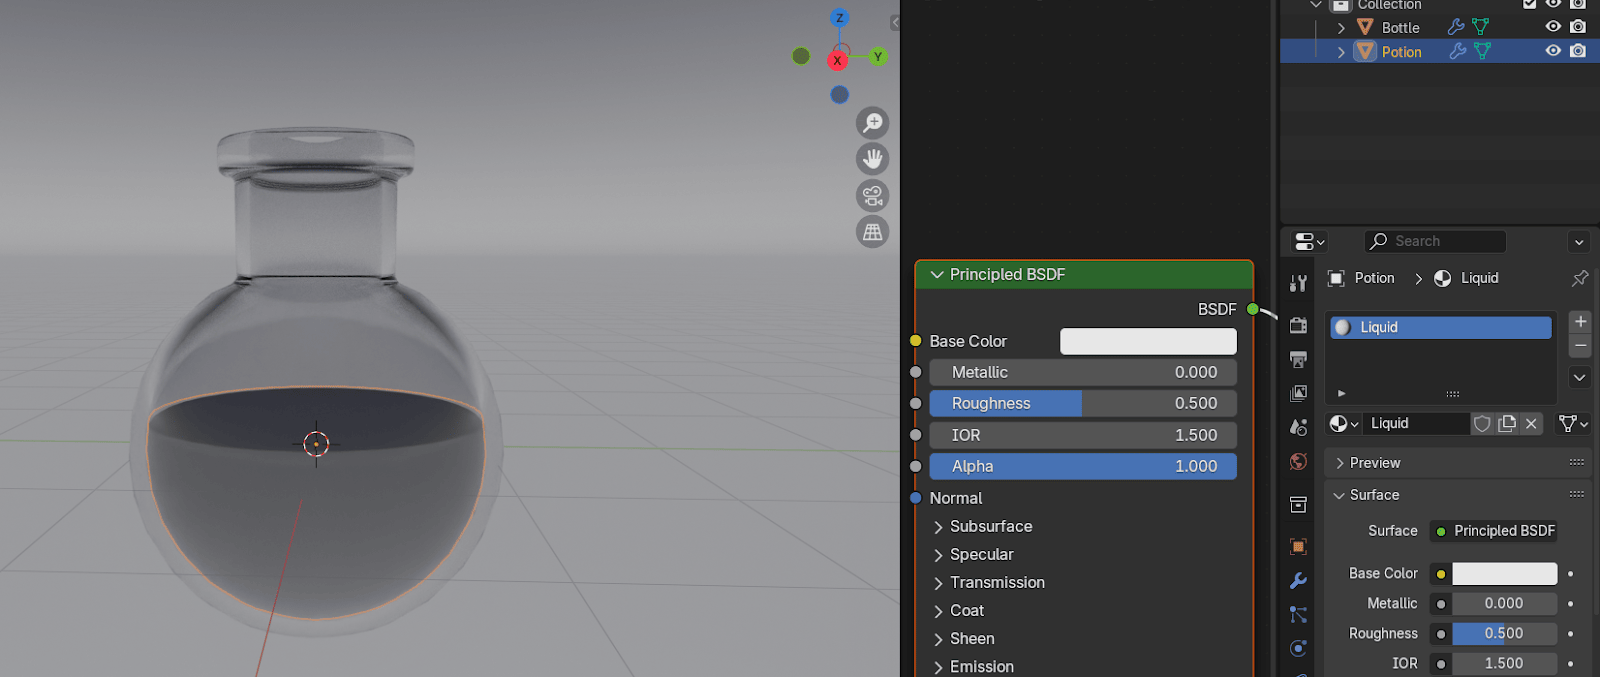Click the properties Search field
Viewport: 1600px width, 677px height.
(x=1435, y=241)
